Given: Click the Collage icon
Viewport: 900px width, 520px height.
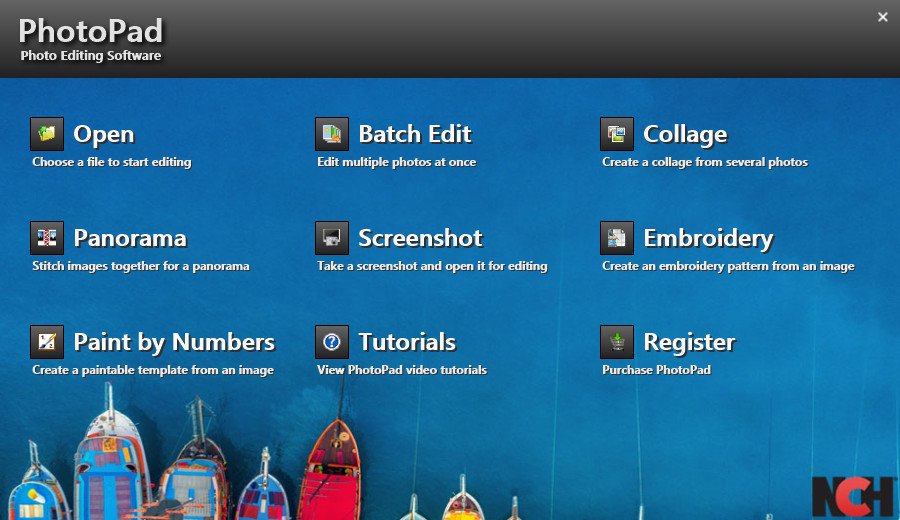Looking at the screenshot, I should click(x=617, y=134).
